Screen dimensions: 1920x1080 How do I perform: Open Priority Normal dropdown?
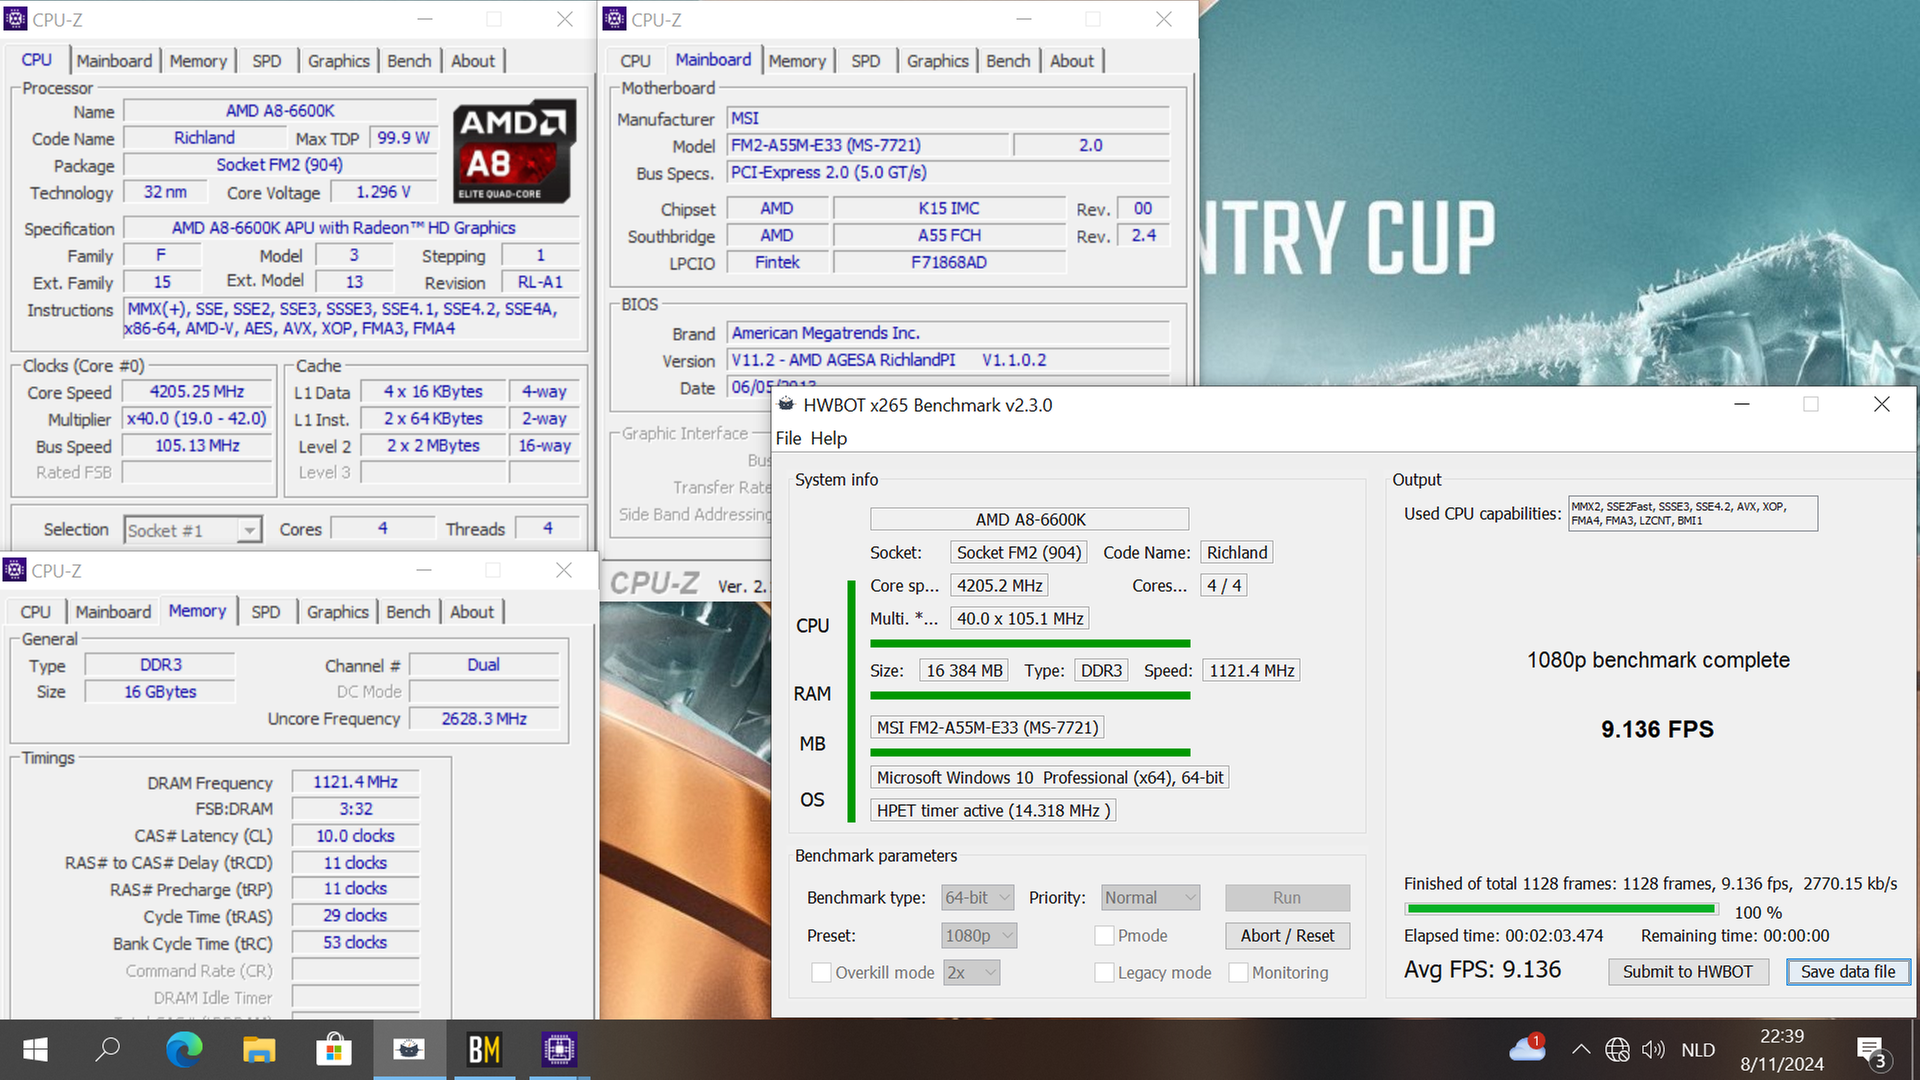(x=1150, y=898)
